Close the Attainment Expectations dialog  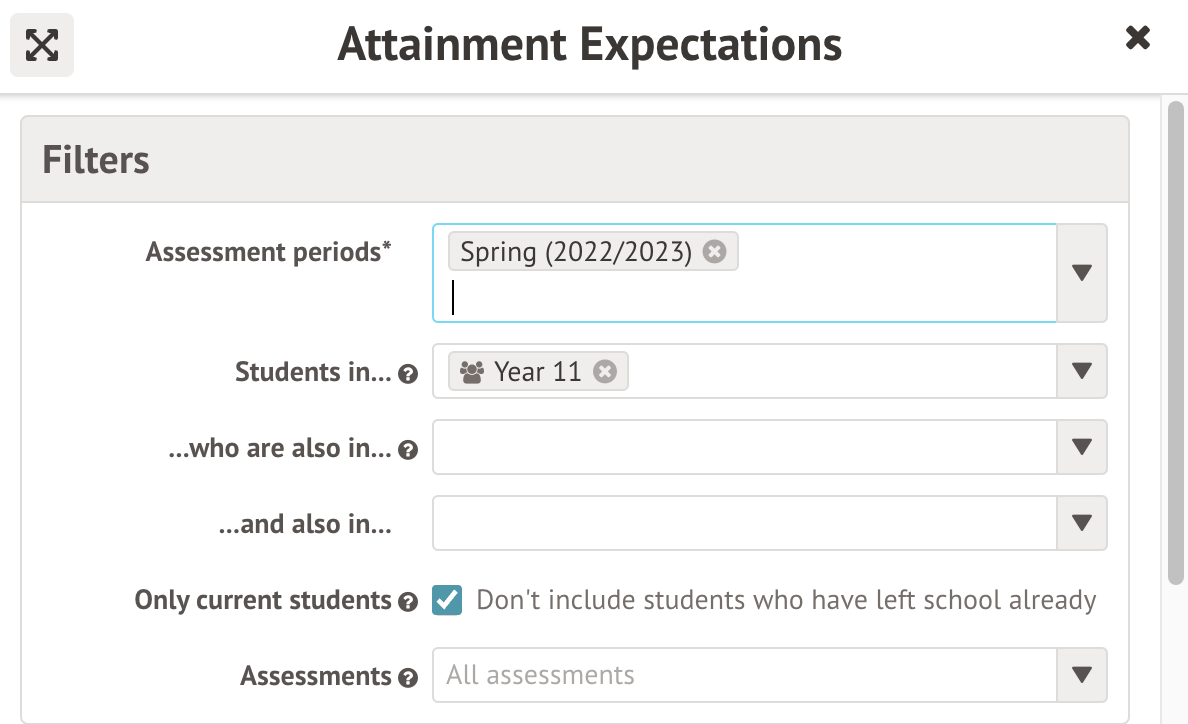pos(1137,38)
